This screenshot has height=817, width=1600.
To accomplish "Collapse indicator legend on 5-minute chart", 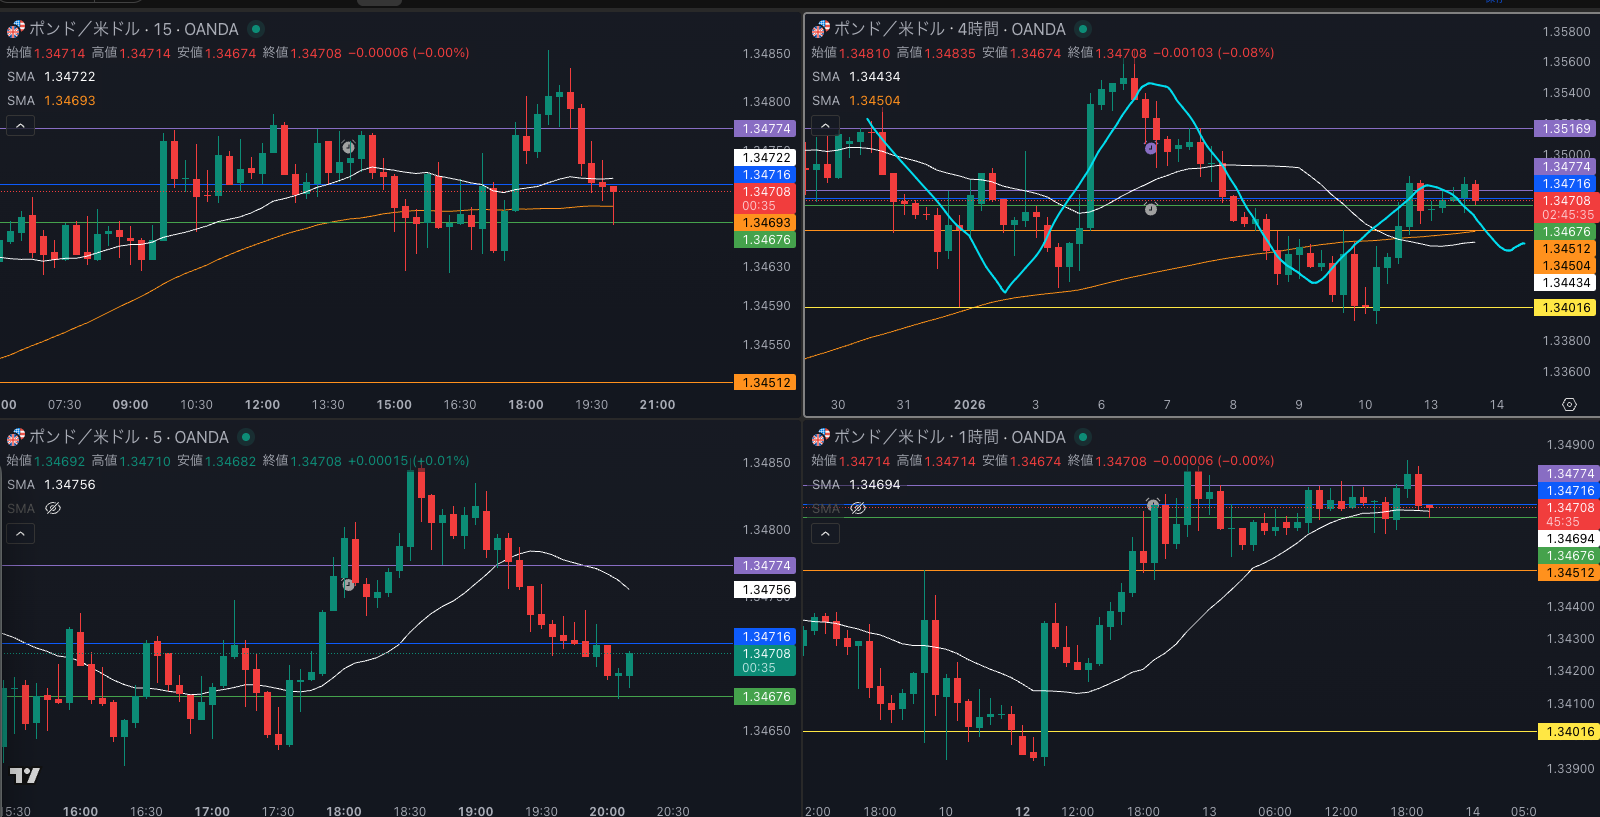I will (x=20, y=533).
